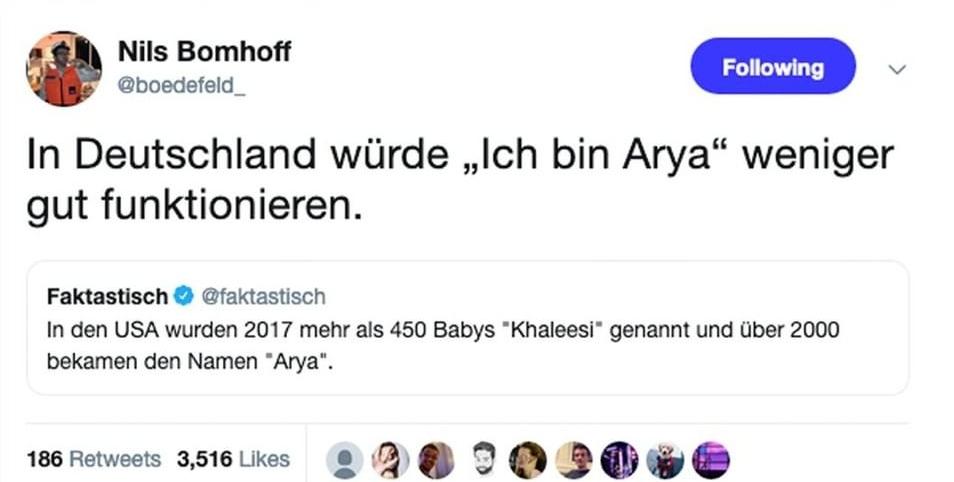Click the Following button
Viewport: 954px width, 482px height.
click(773, 66)
